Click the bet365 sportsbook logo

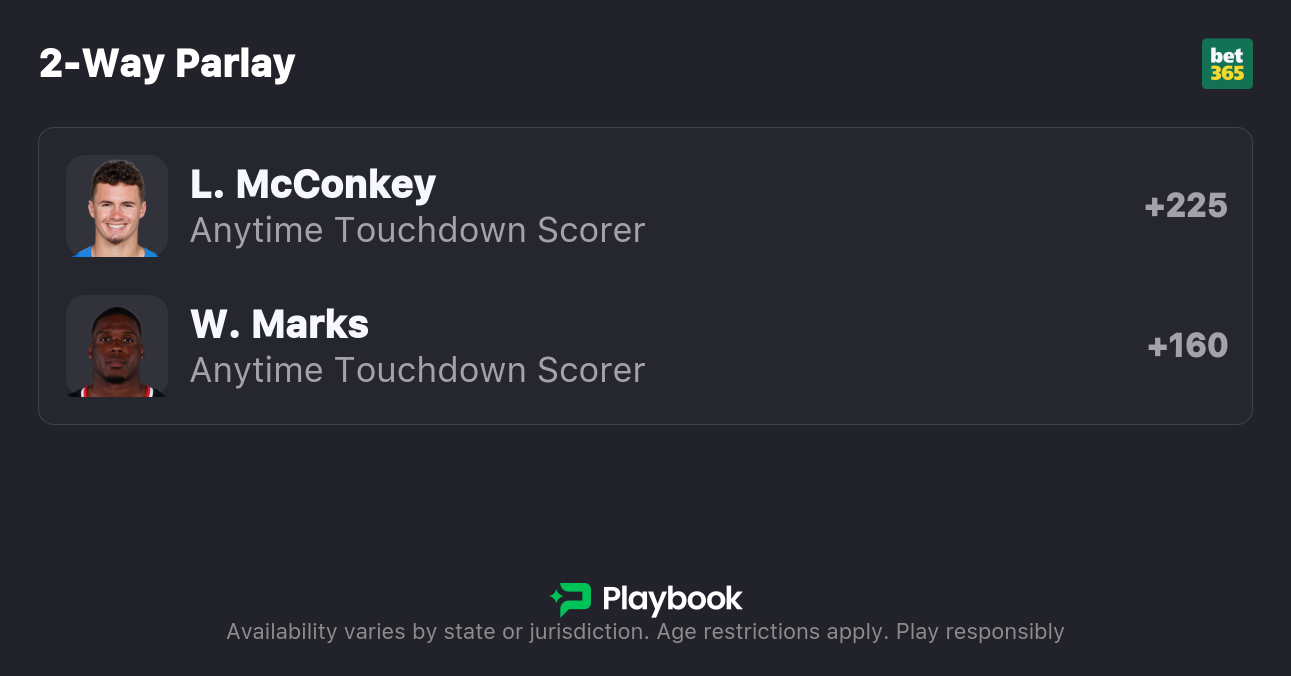[x=1227, y=64]
